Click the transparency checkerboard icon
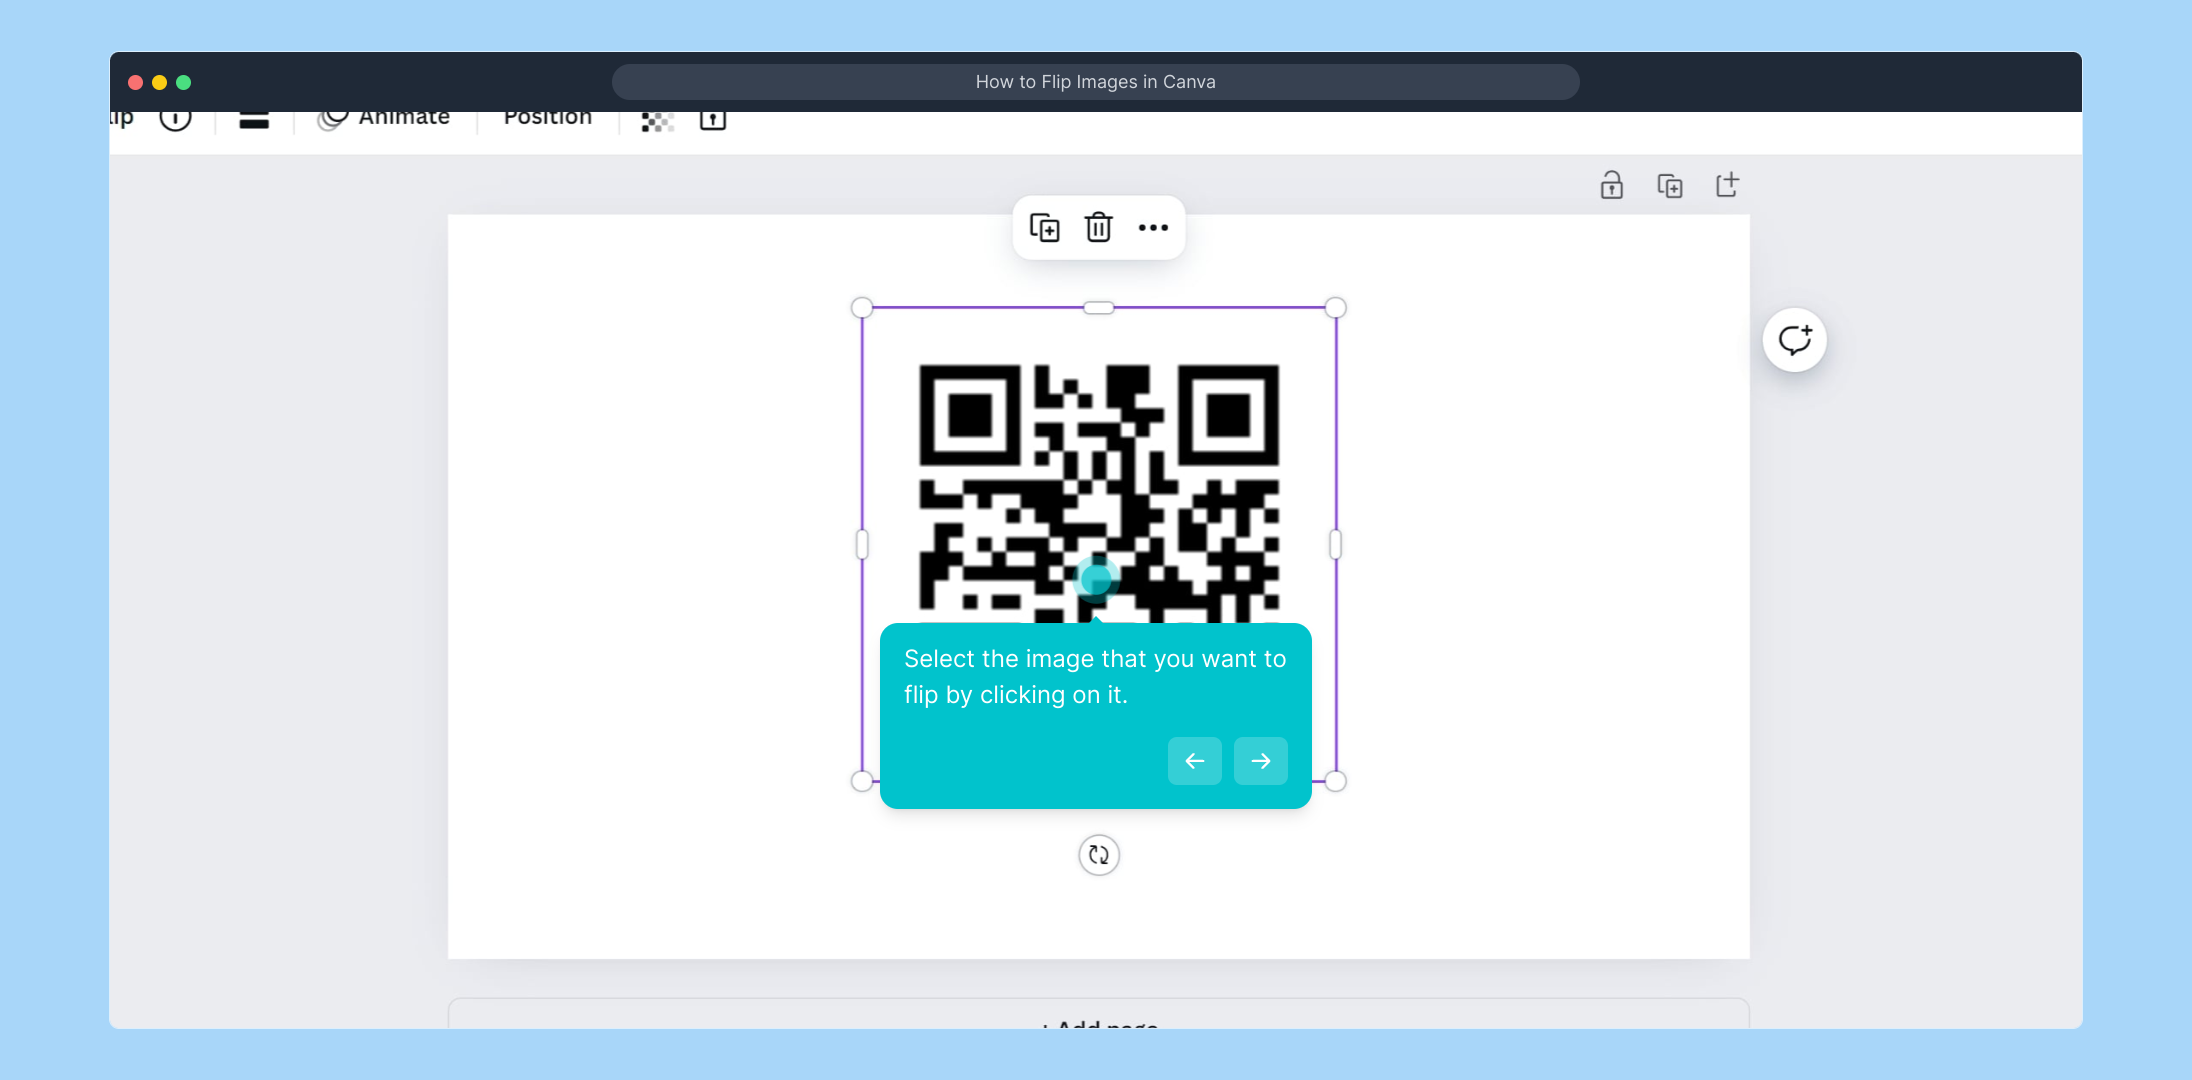The height and width of the screenshot is (1080, 2192). 657,121
